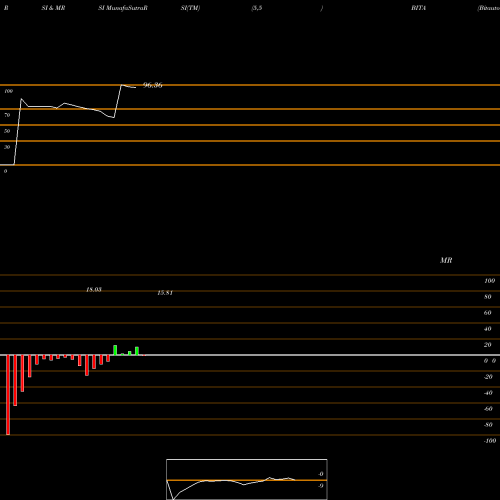Click the MR panel title

(446, 260)
